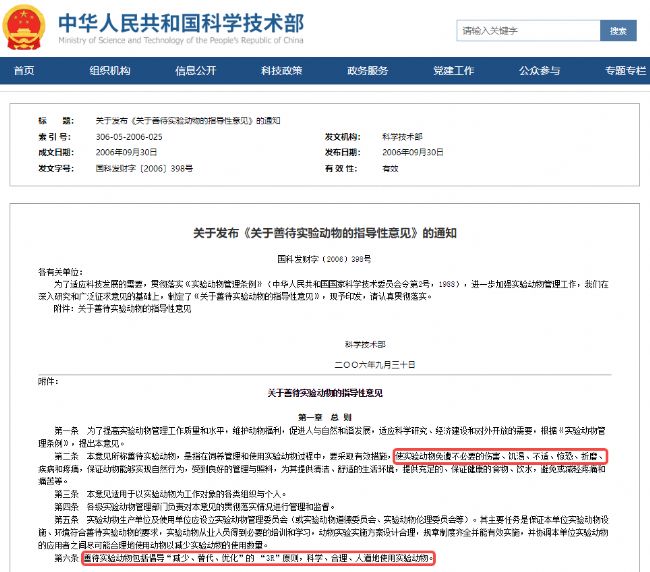Click the red-boxed text in 第二条

[500, 454]
